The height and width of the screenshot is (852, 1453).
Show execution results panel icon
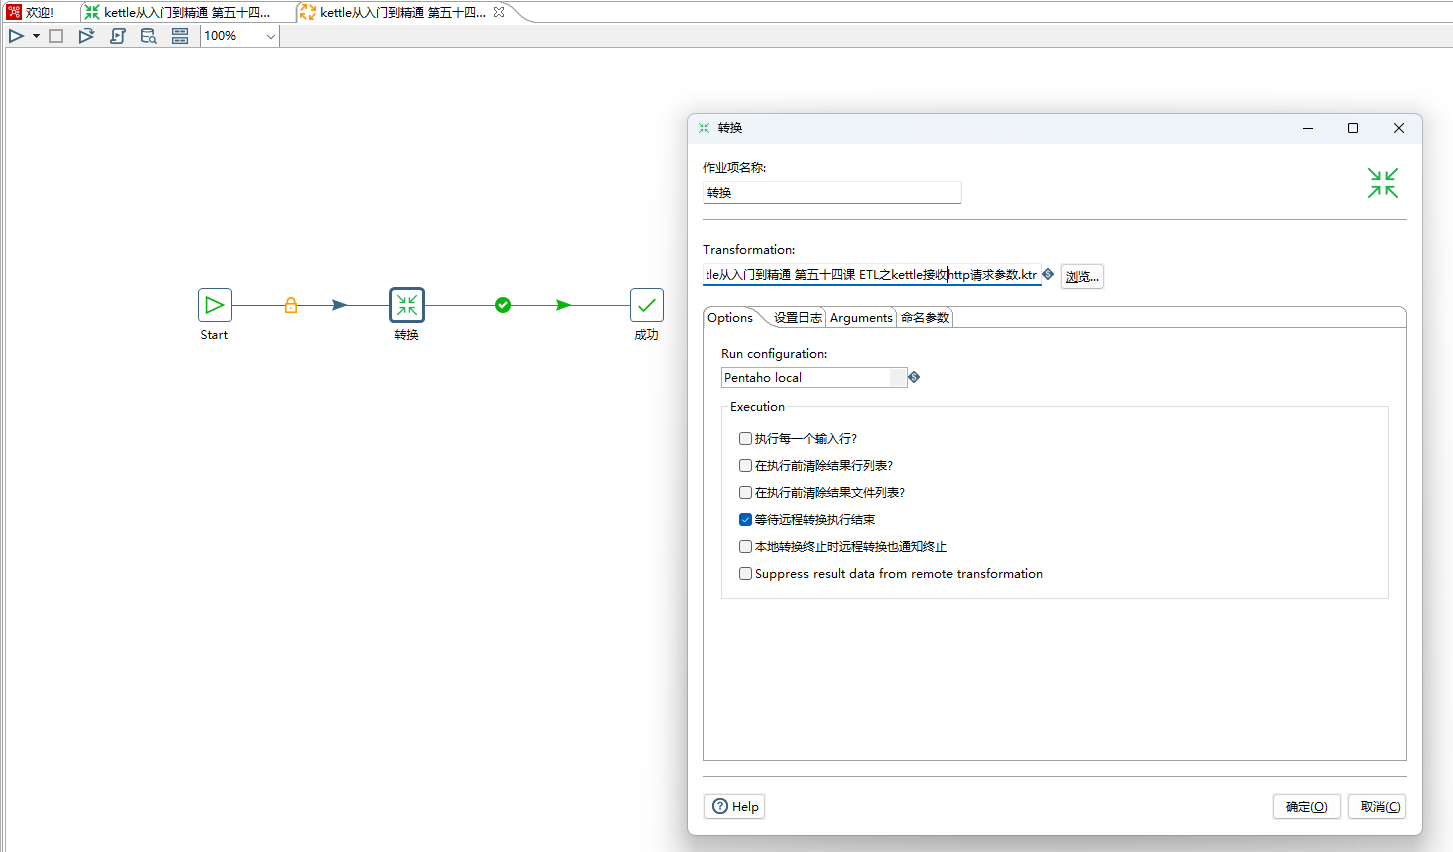(180, 36)
